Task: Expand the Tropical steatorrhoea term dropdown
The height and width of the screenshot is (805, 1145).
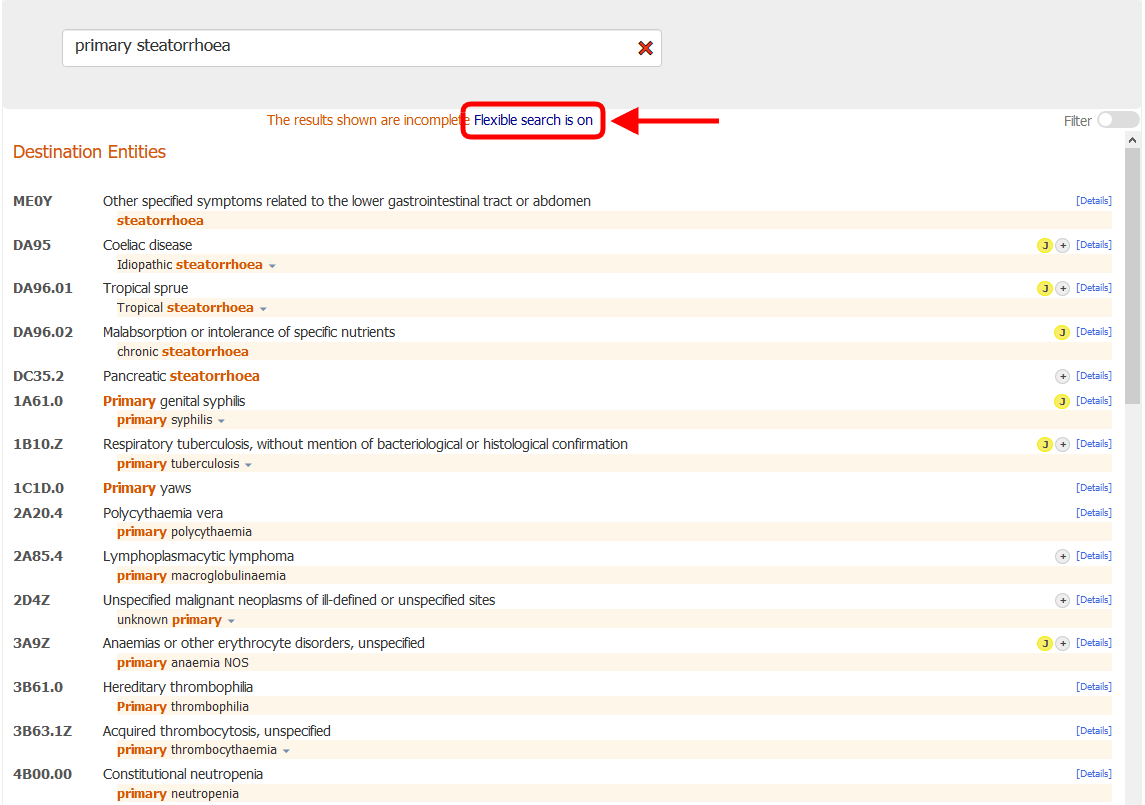Action: (x=263, y=307)
